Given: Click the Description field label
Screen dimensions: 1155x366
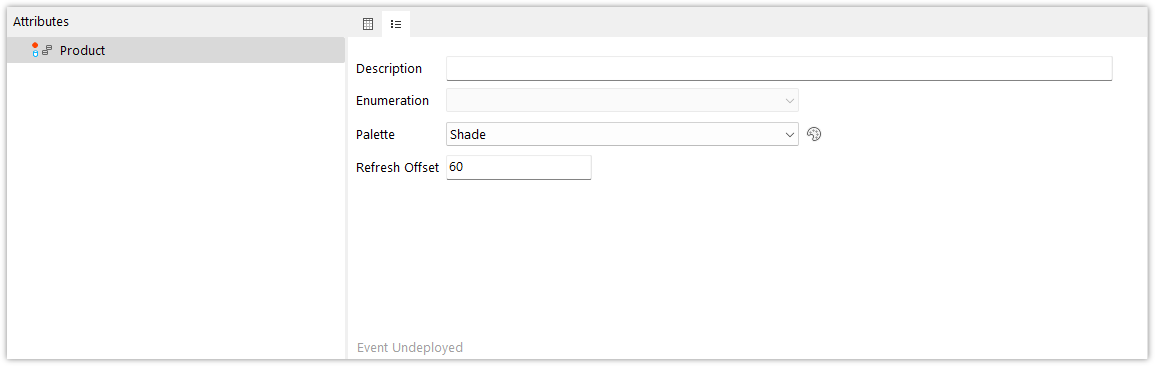Looking at the screenshot, I should 389,68.
